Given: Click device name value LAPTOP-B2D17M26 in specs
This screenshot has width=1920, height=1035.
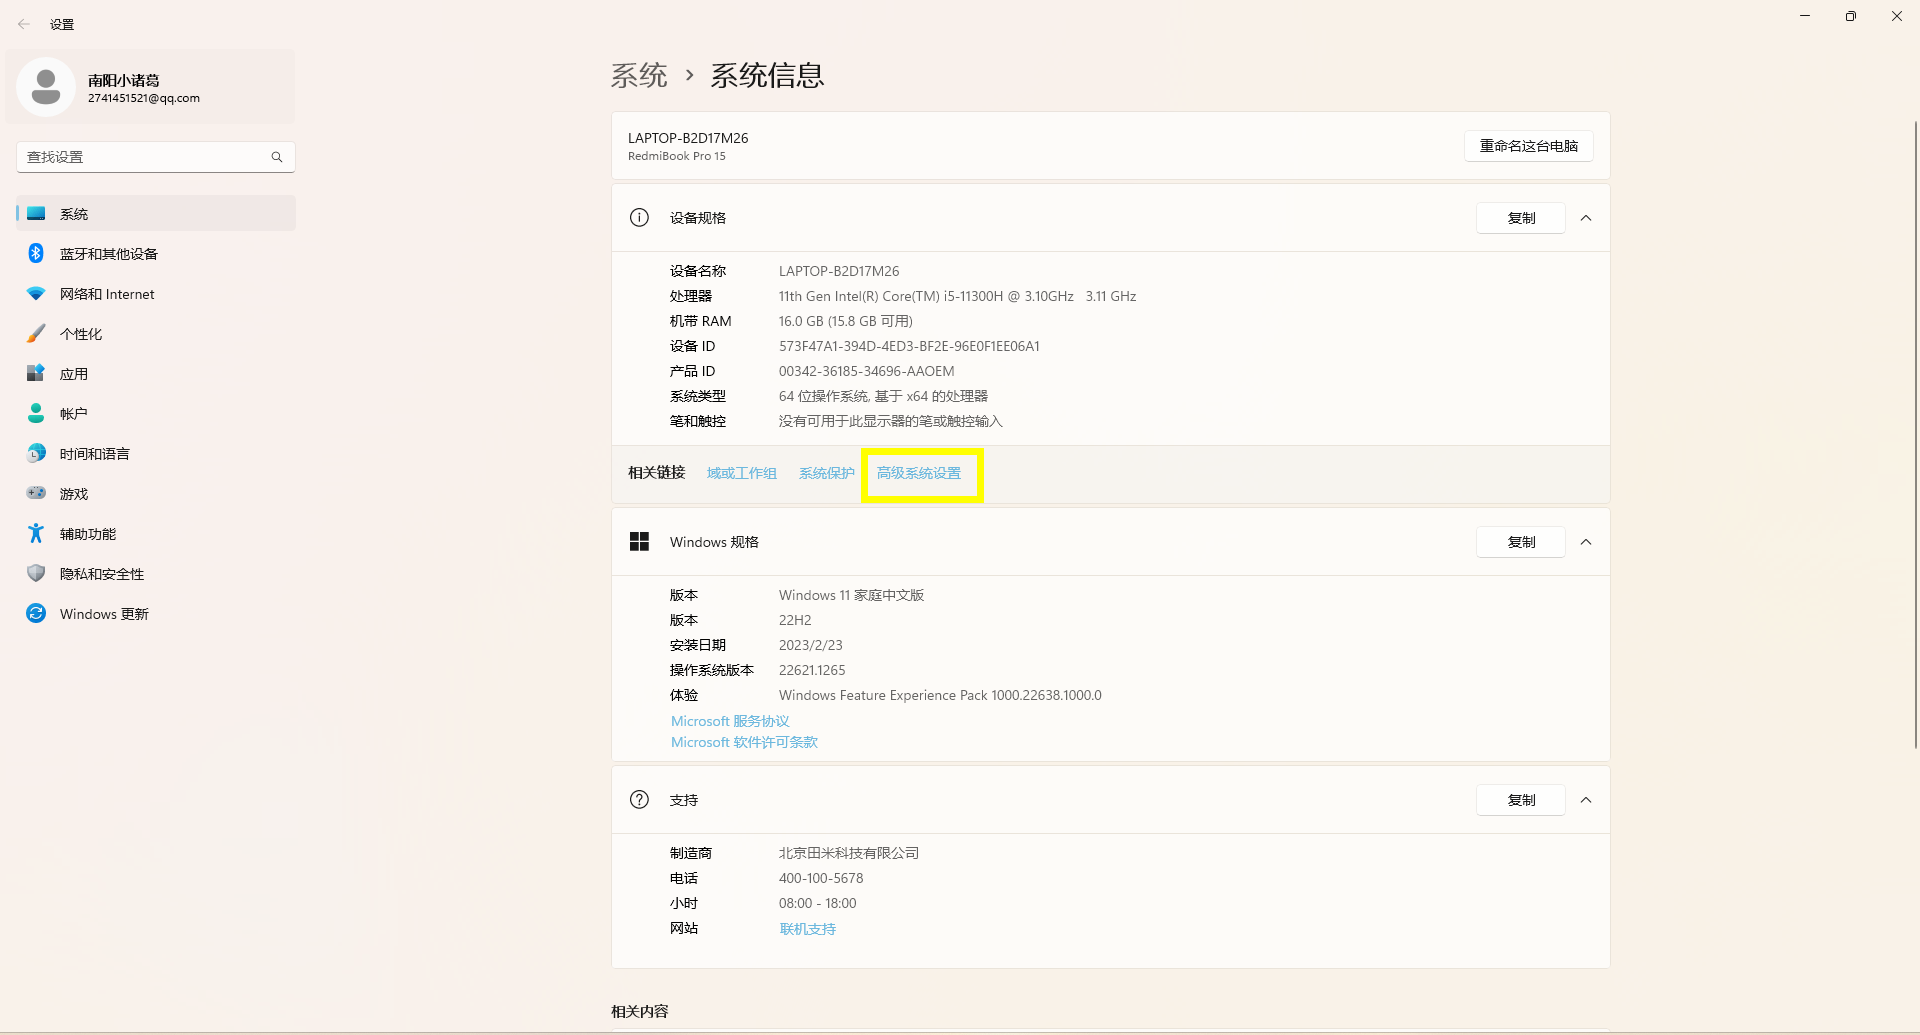Looking at the screenshot, I should tap(839, 271).
